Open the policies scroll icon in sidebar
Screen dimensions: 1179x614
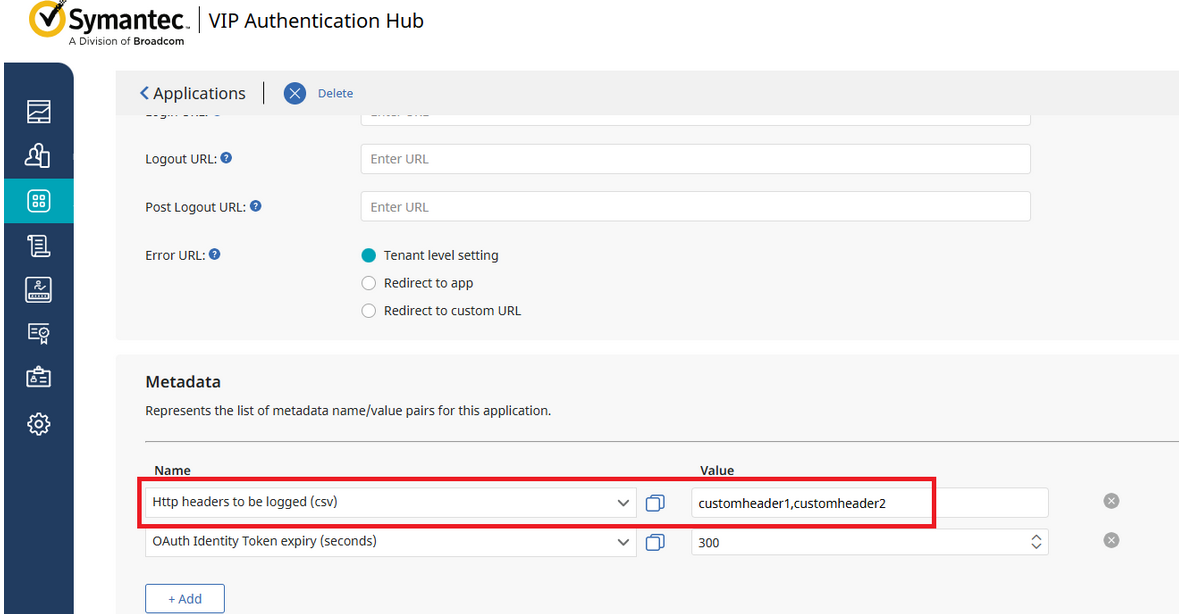pyautogui.click(x=38, y=245)
